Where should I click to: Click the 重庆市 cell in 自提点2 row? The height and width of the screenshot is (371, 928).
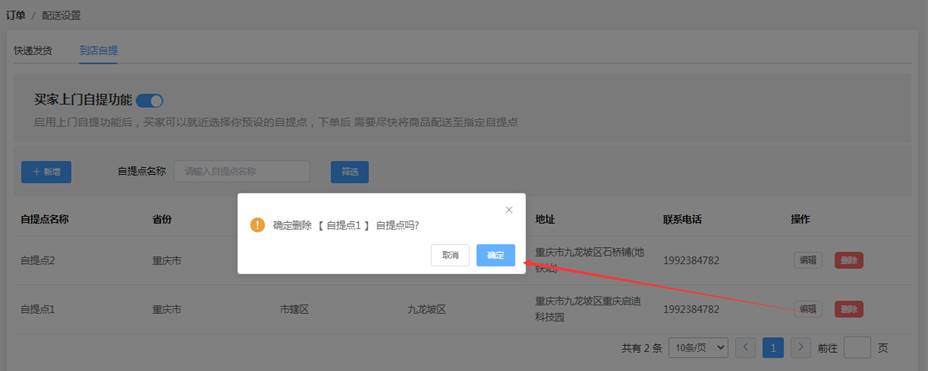(x=167, y=260)
